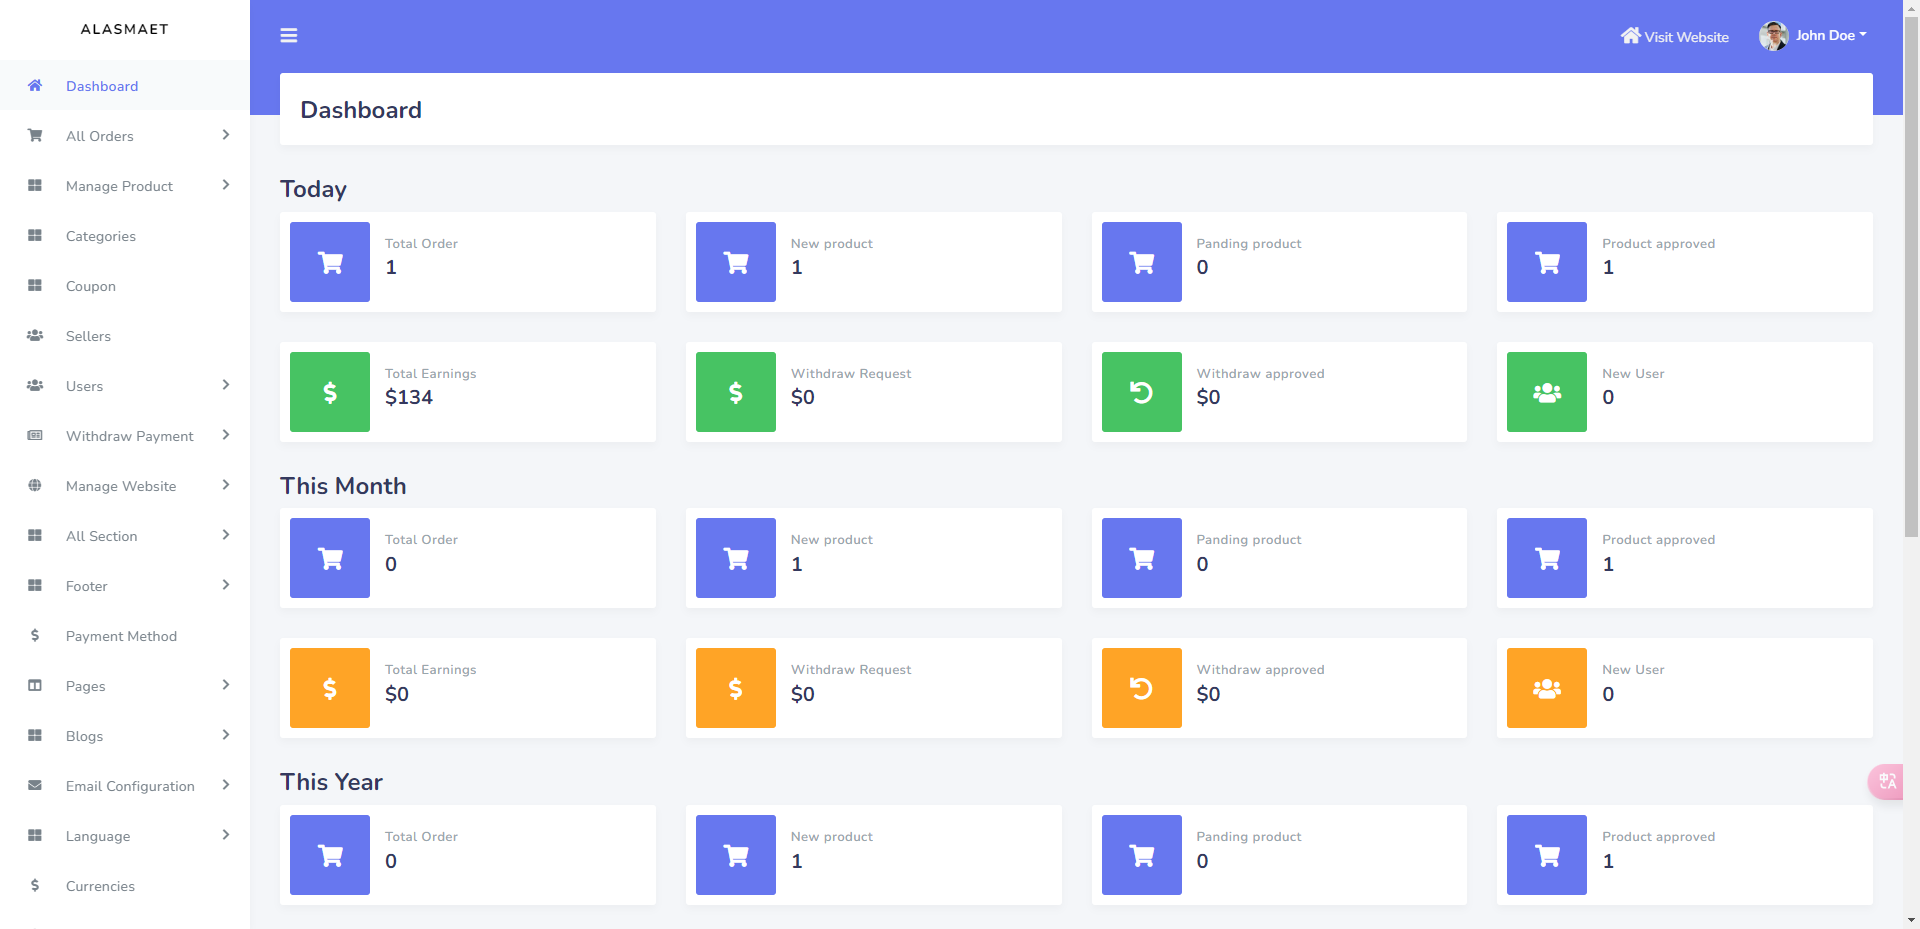
Task: Click the dollar icon beside Payment Method
Action: 35,636
